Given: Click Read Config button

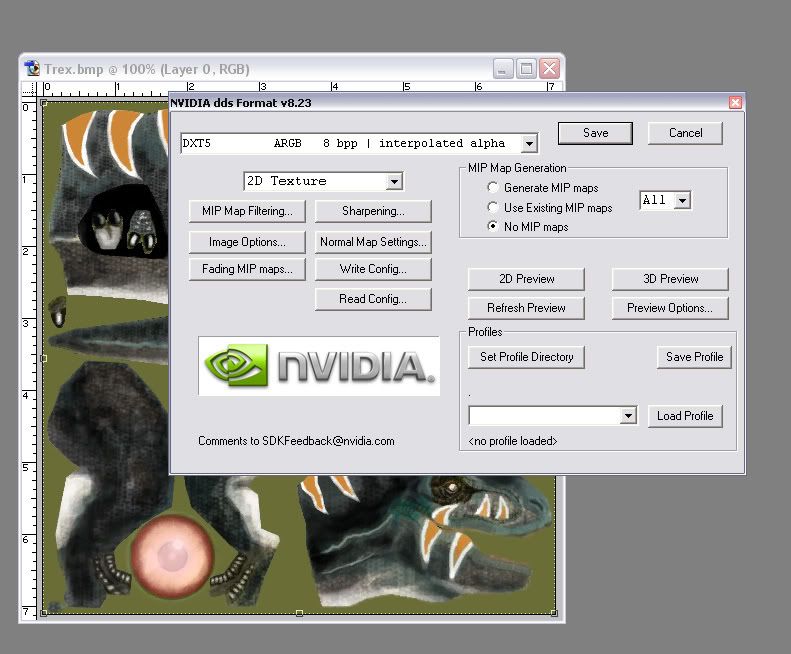Looking at the screenshot, I should tap(373, 299).
